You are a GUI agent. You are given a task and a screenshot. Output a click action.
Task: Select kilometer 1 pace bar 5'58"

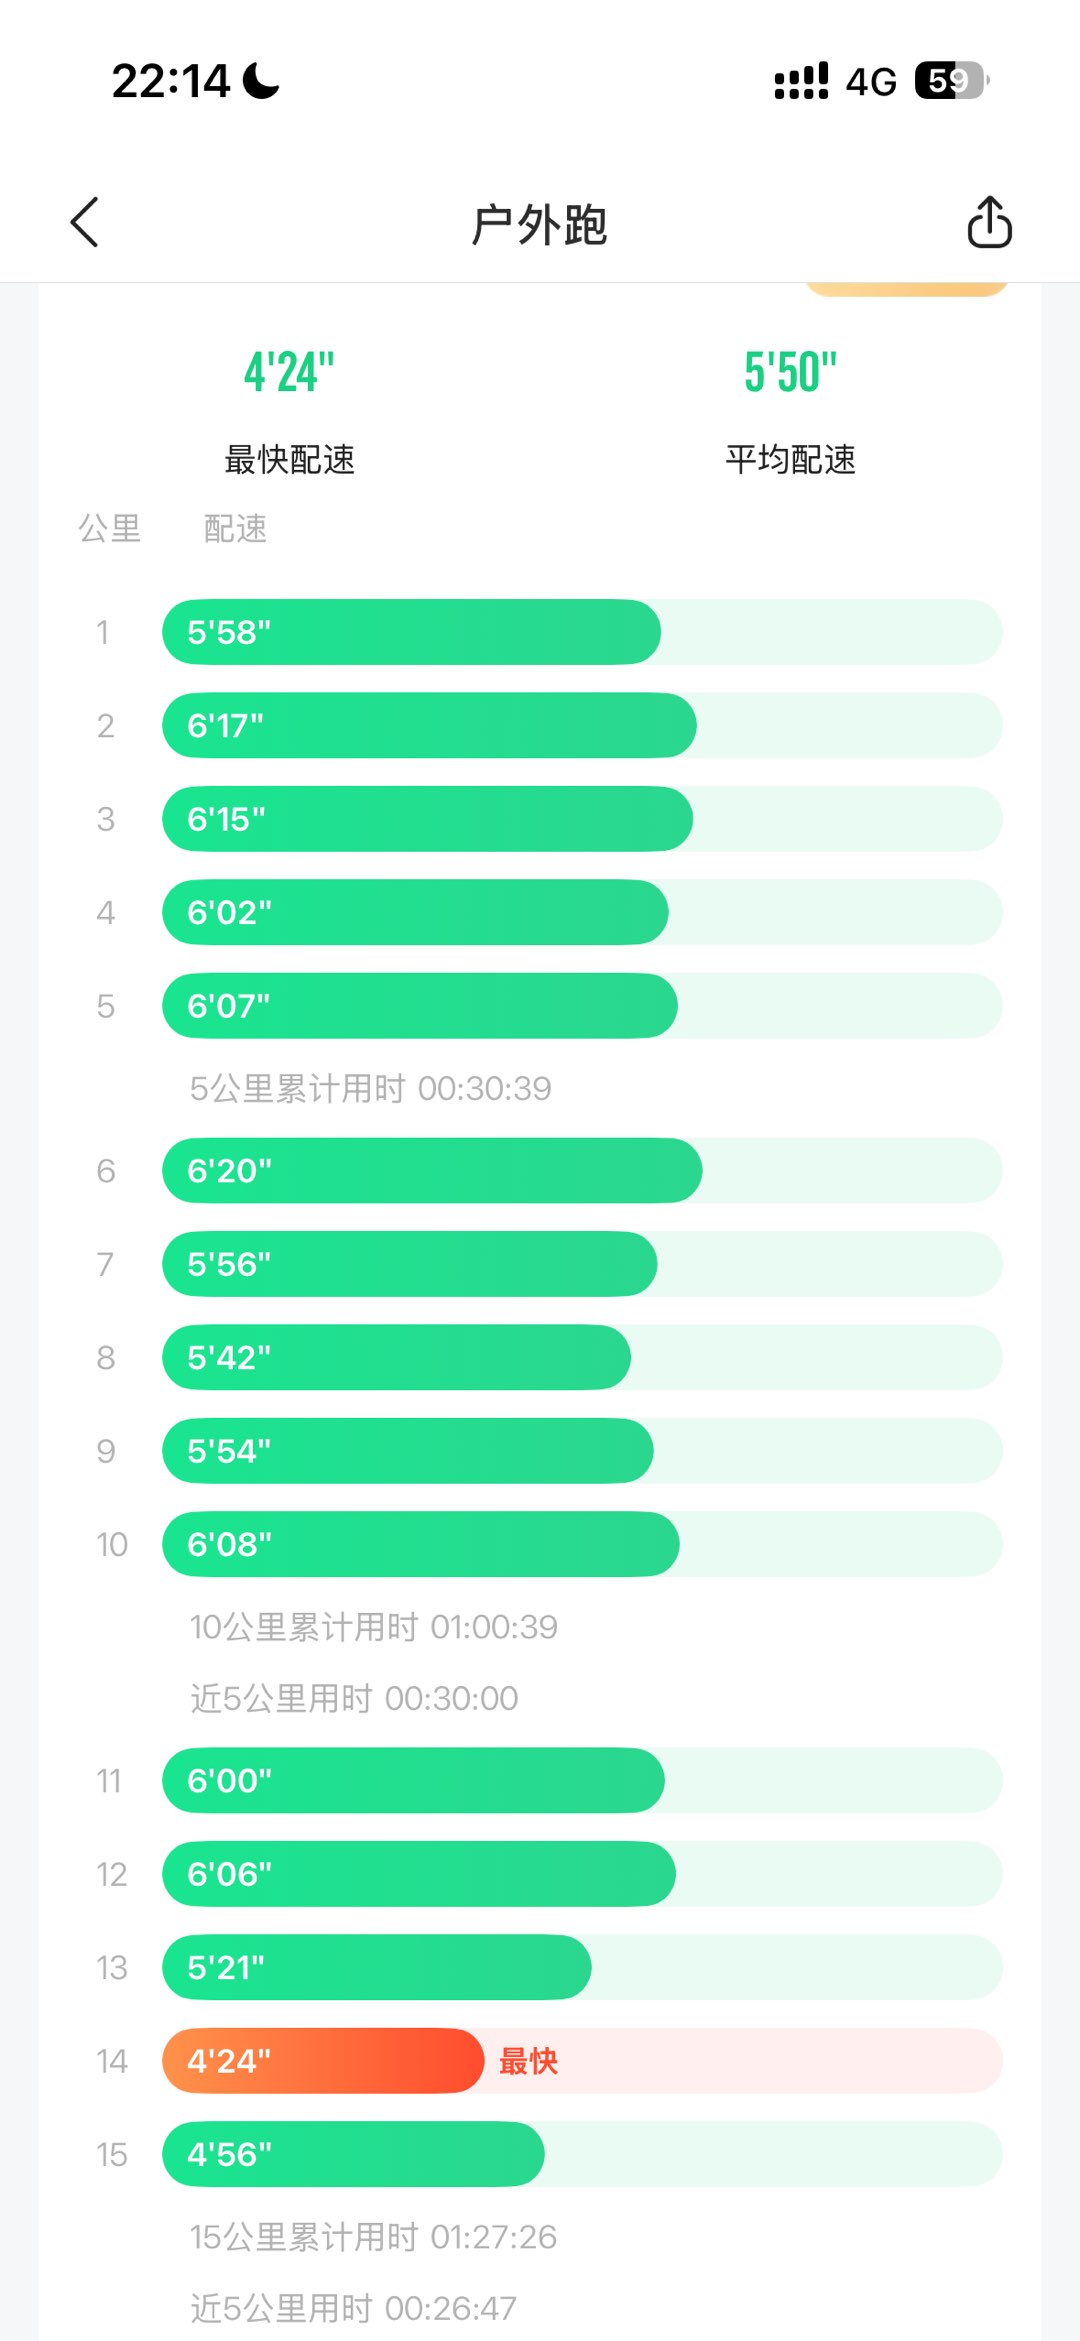click(411, 632)
